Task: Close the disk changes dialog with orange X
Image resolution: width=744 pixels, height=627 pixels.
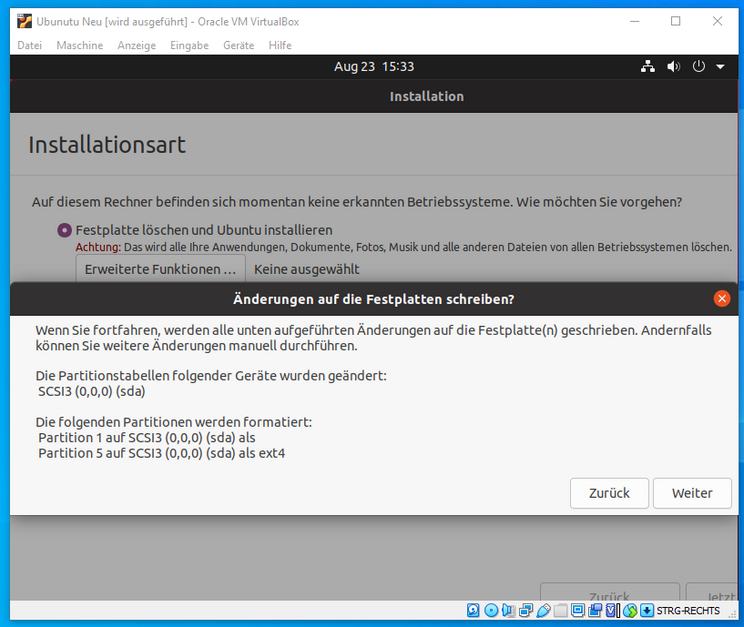Action: click(722, 299)
